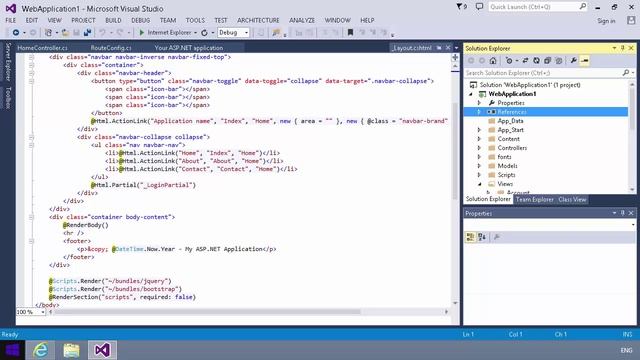The height and width of the screenshot is (360, 640).
Task: Switch to the Class View tab
Action: [572, 200]
